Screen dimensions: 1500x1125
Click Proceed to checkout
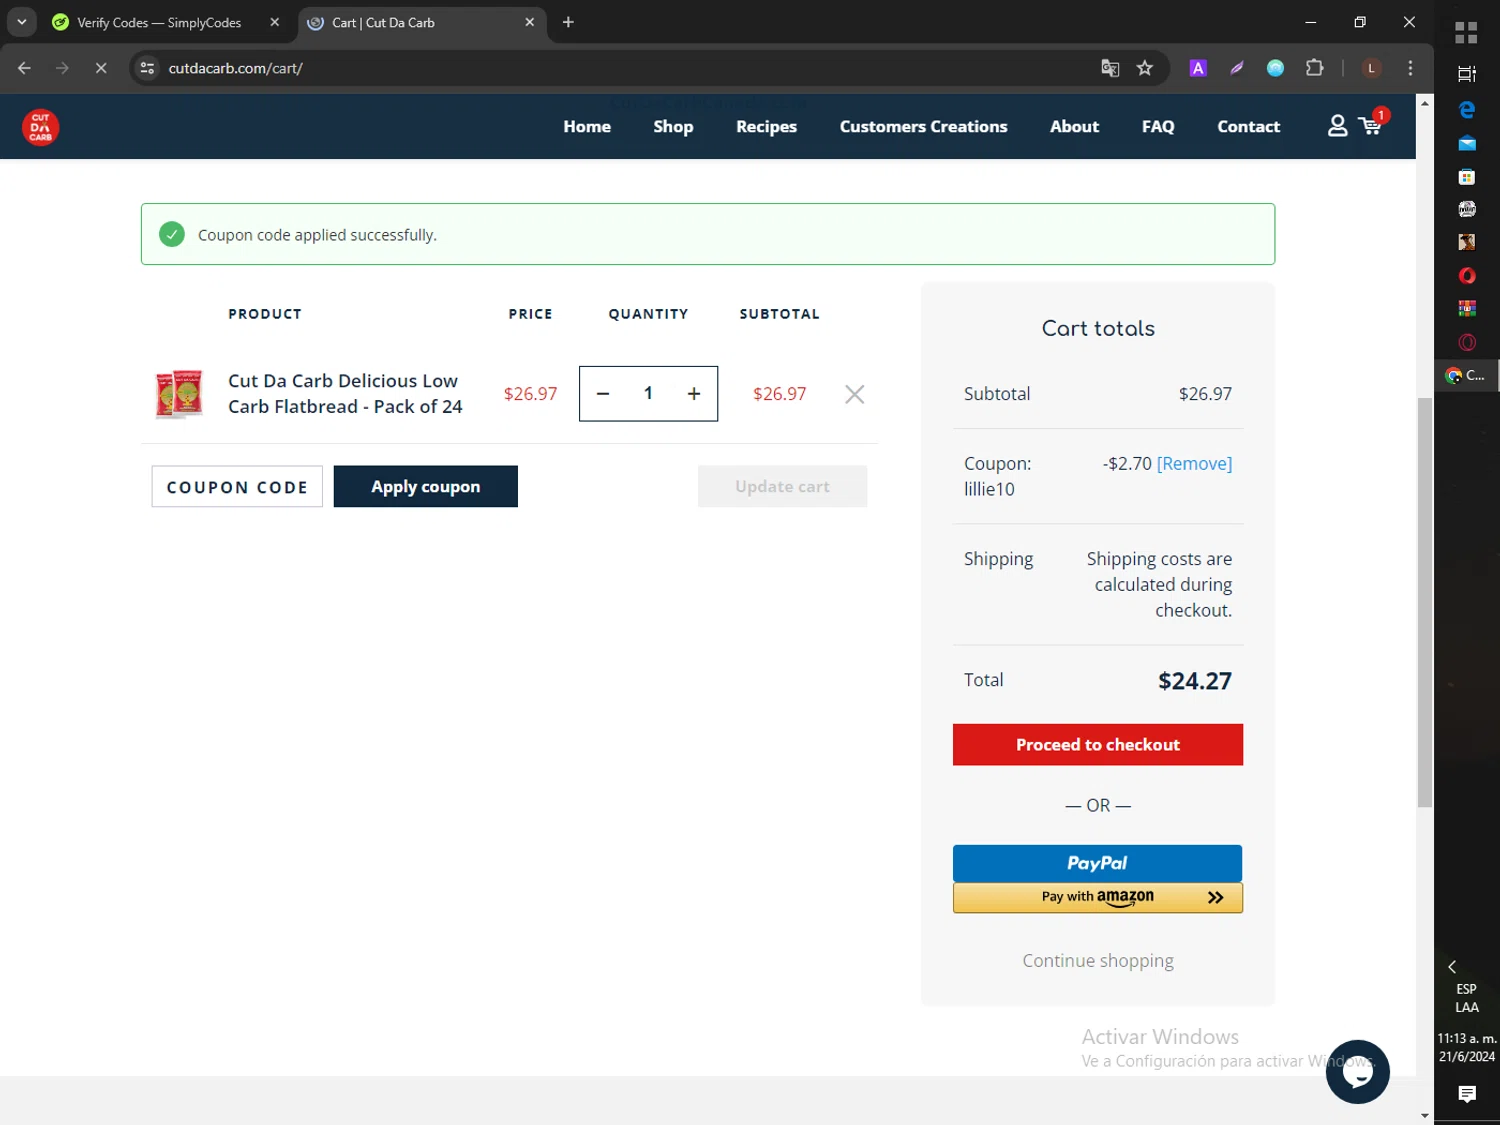pos(1098,745)
